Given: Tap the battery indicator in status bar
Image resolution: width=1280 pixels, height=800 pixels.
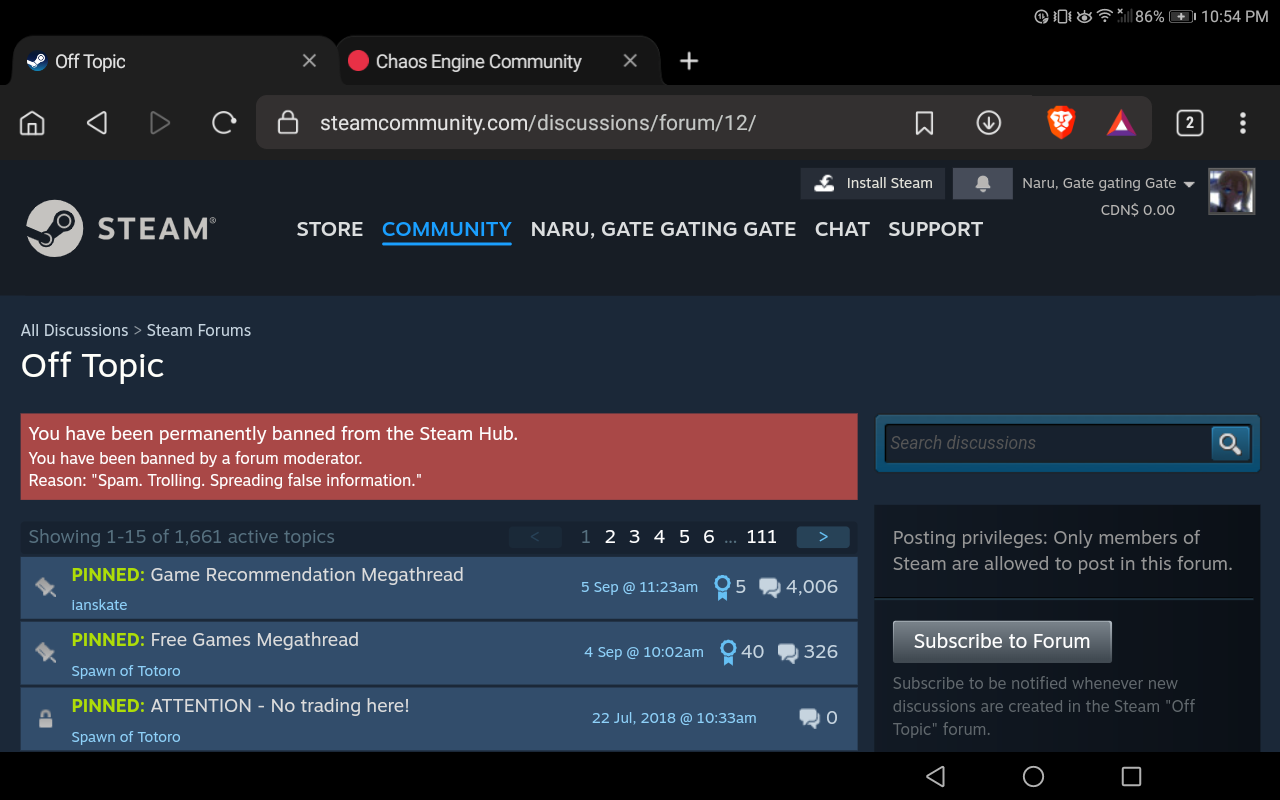Looking at the screenshot, I should coord(1182,17).
